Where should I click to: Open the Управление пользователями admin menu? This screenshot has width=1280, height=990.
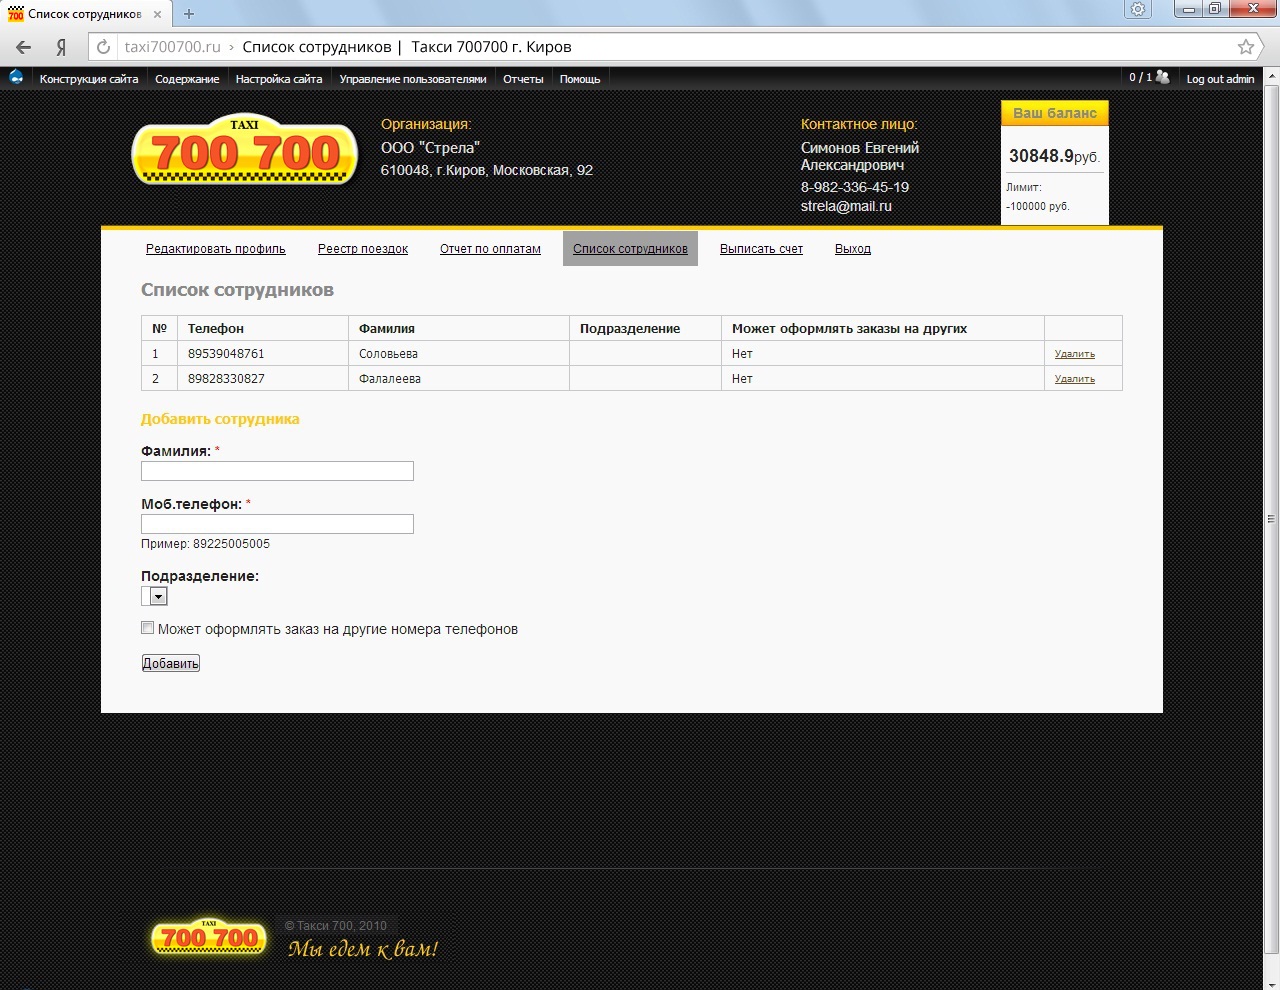click(x=412, y=79)
